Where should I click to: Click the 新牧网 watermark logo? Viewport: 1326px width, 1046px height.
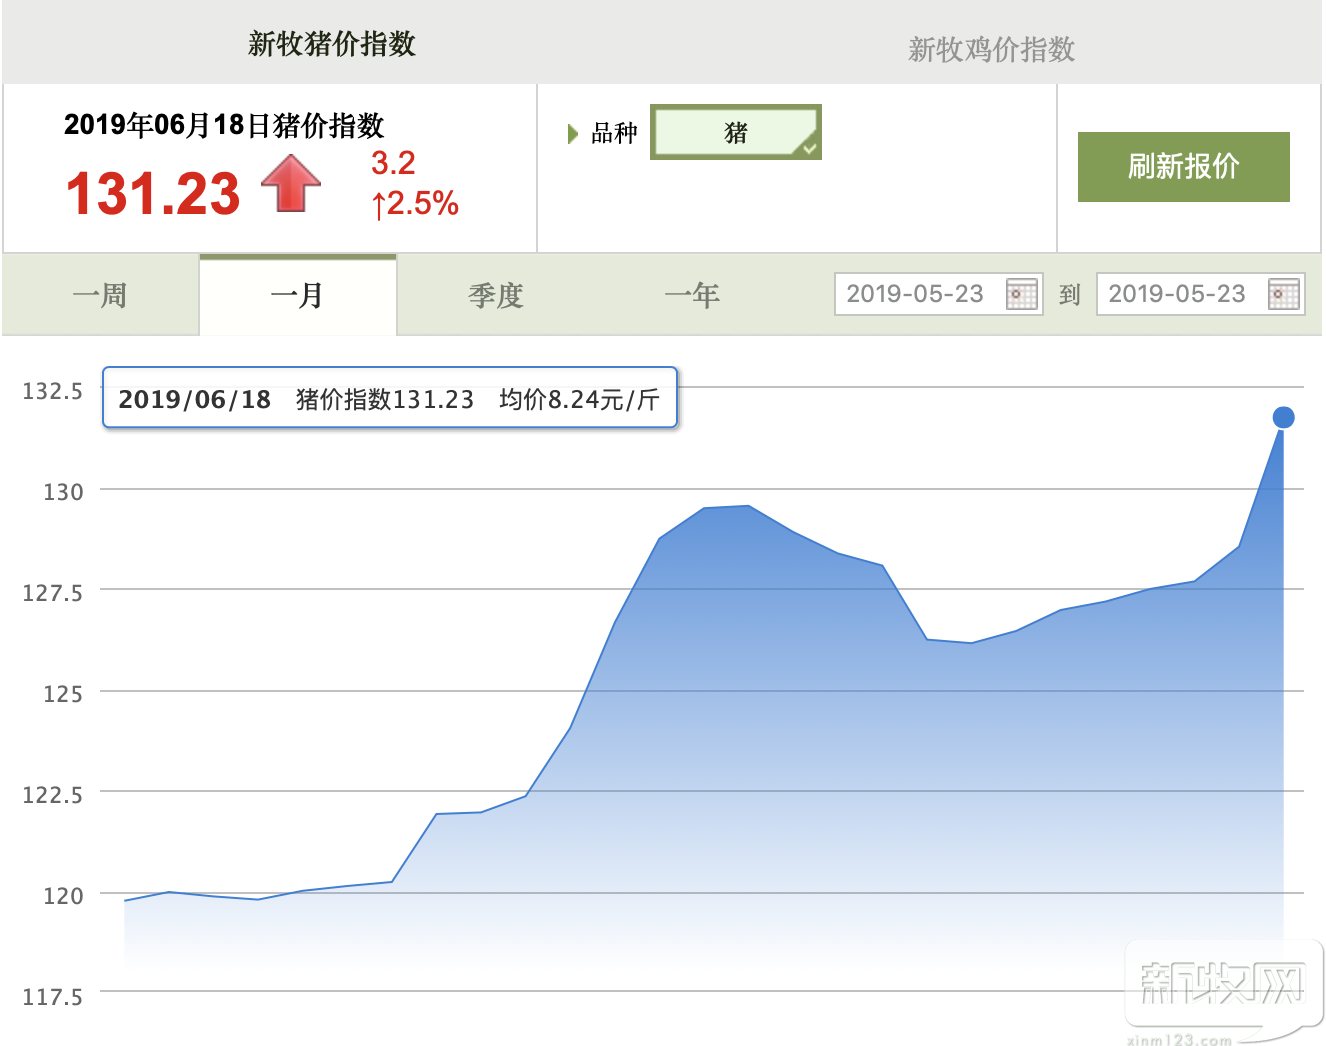point(1222,983)
